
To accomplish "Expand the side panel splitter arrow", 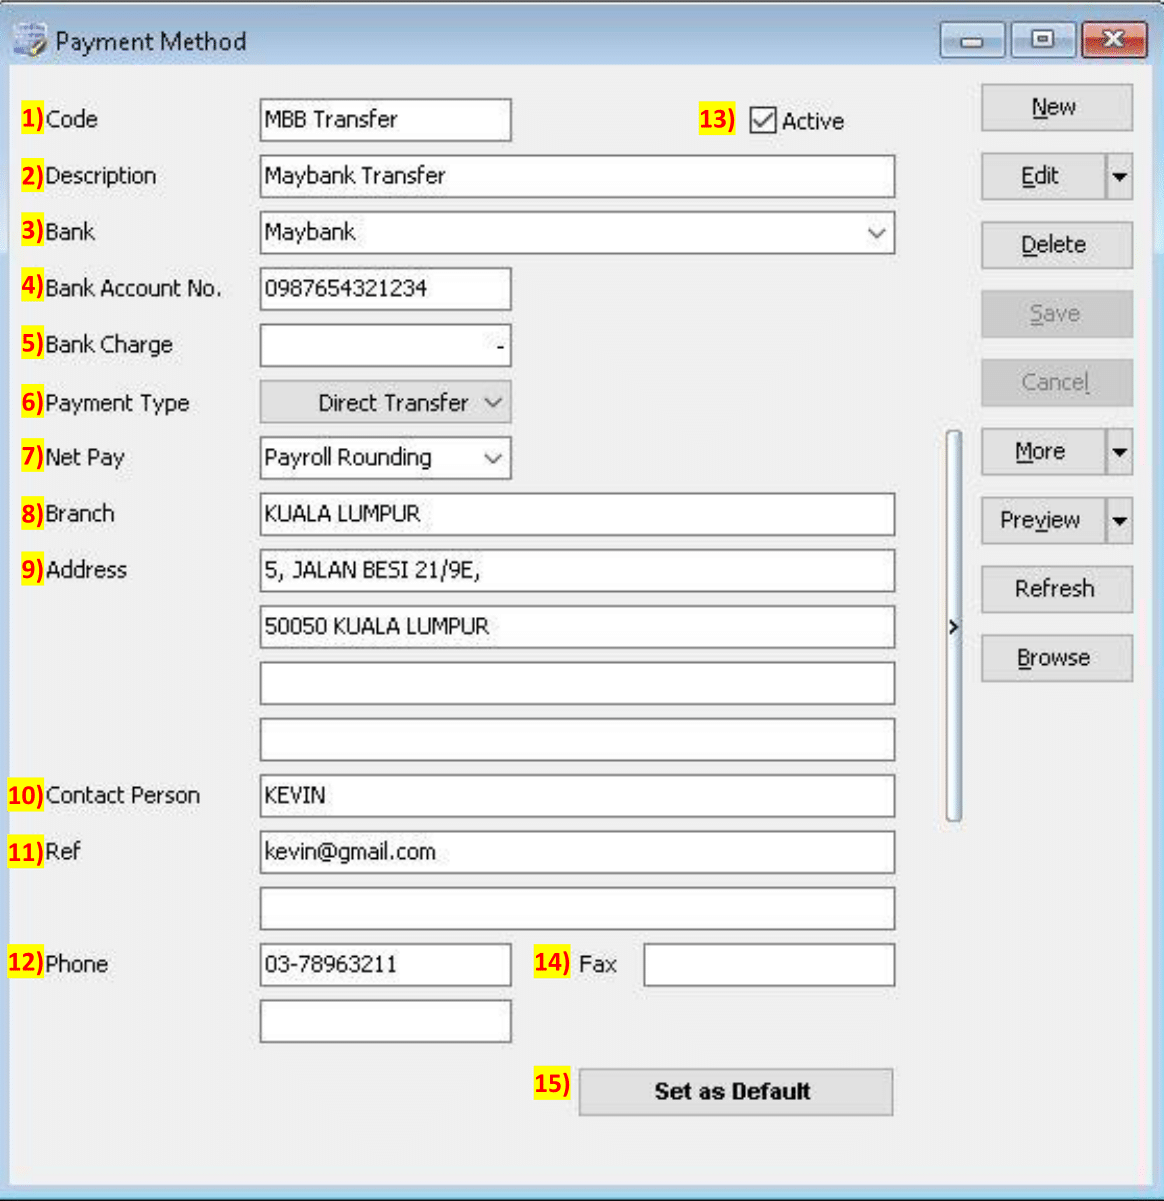I will pyautogui.click(x=953, y=627).
